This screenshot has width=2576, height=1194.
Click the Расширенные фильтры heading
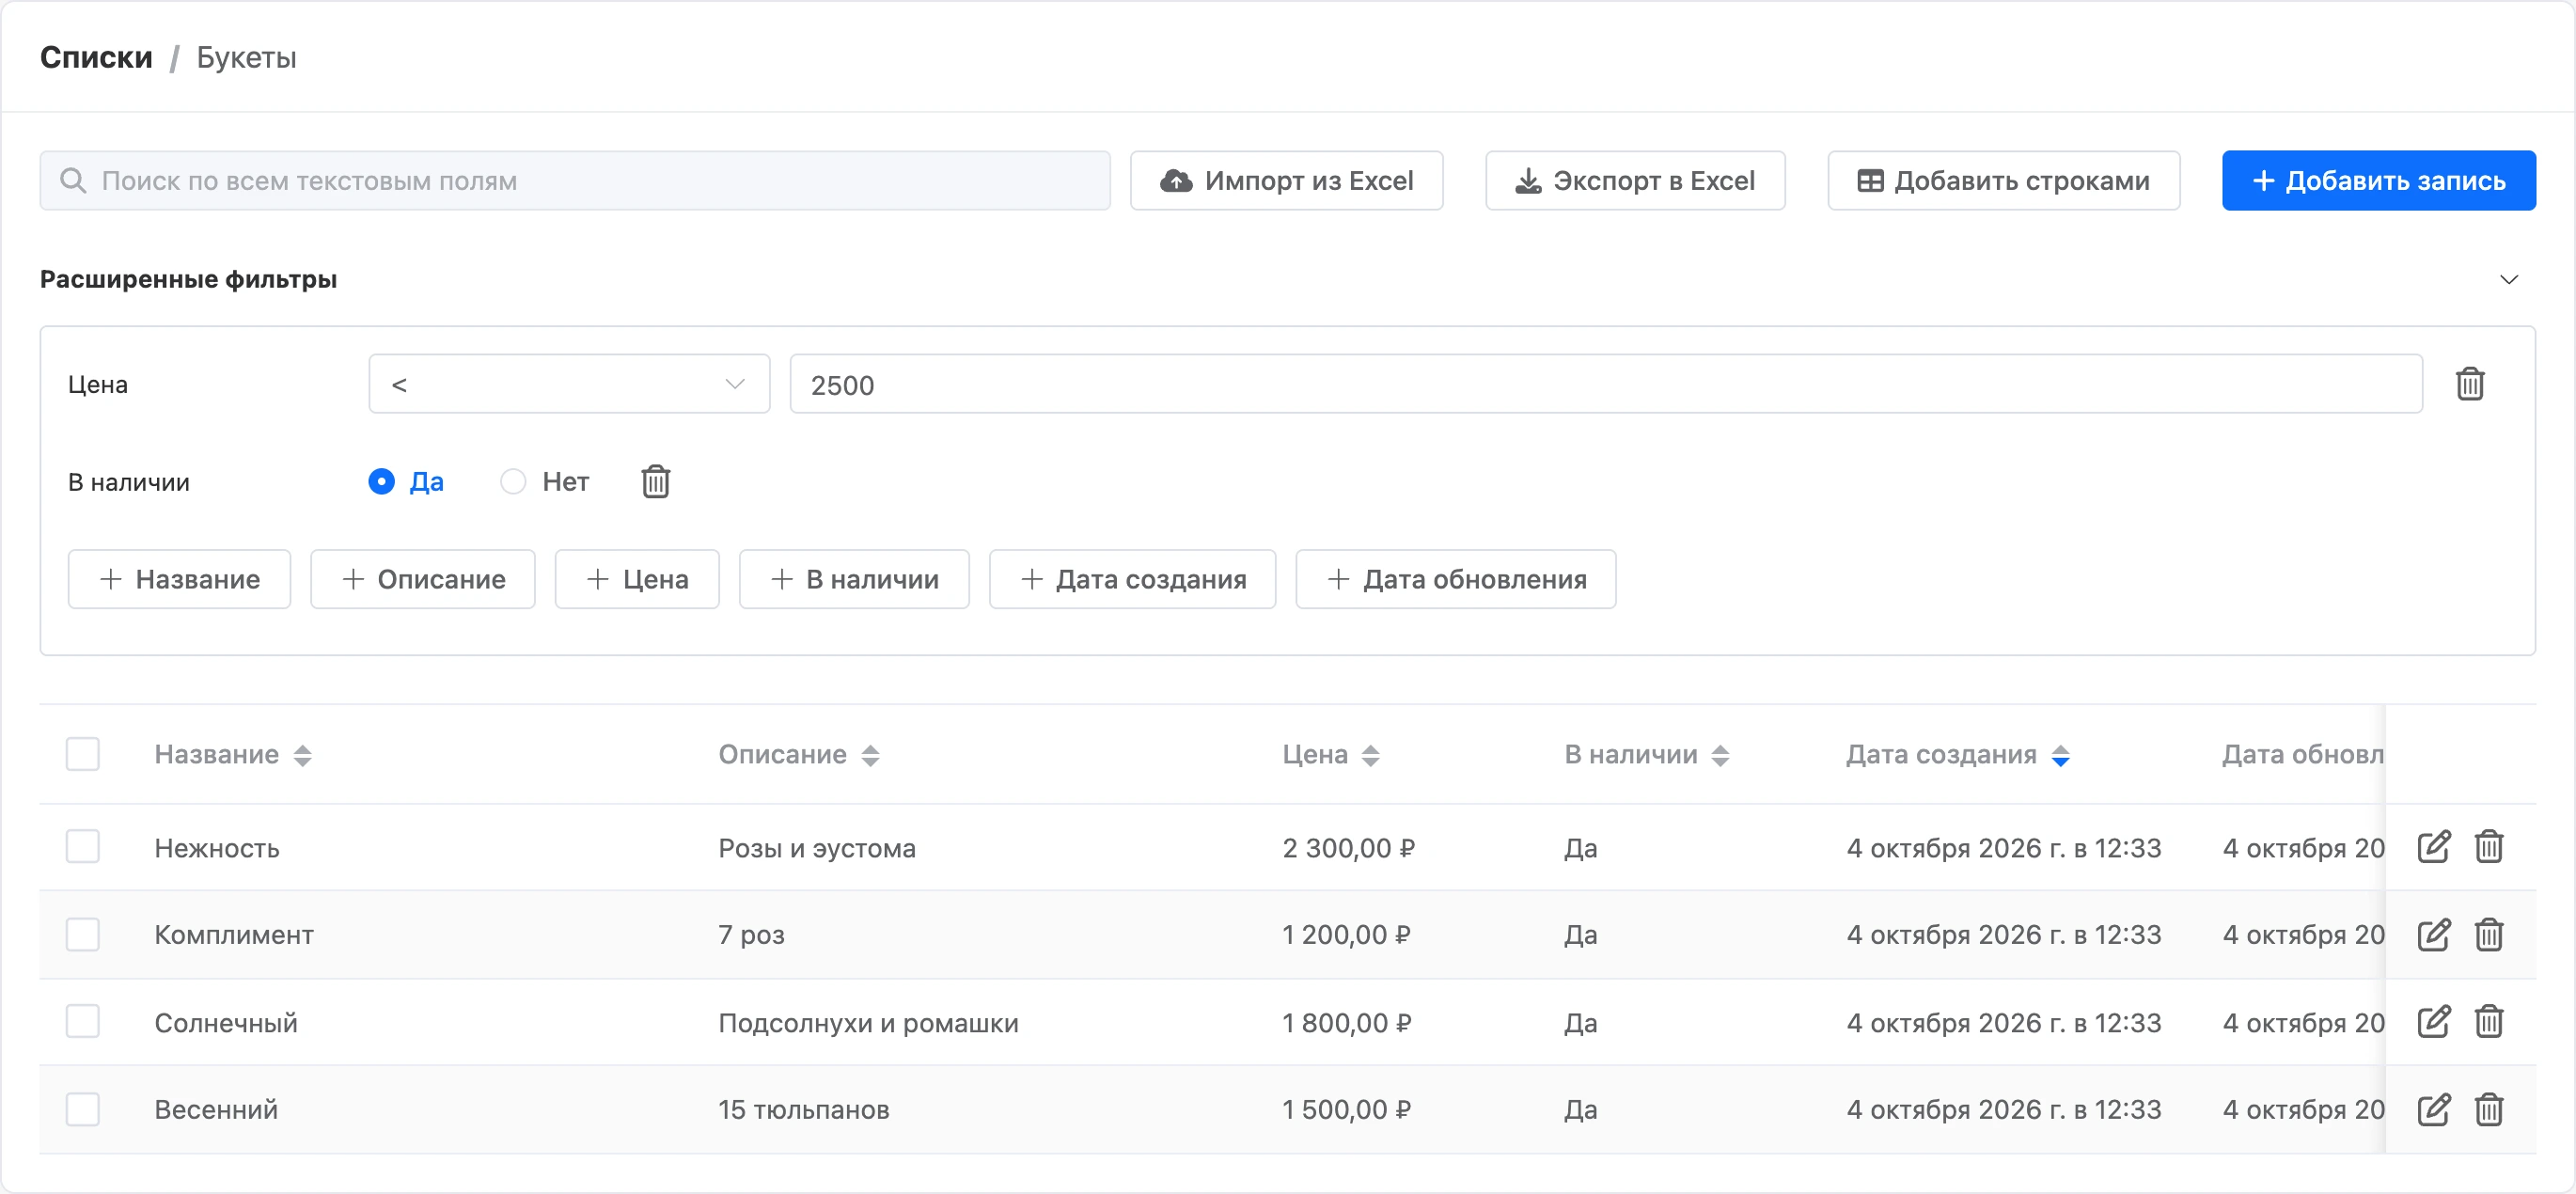pyautogui.click(x=188, y=279)
